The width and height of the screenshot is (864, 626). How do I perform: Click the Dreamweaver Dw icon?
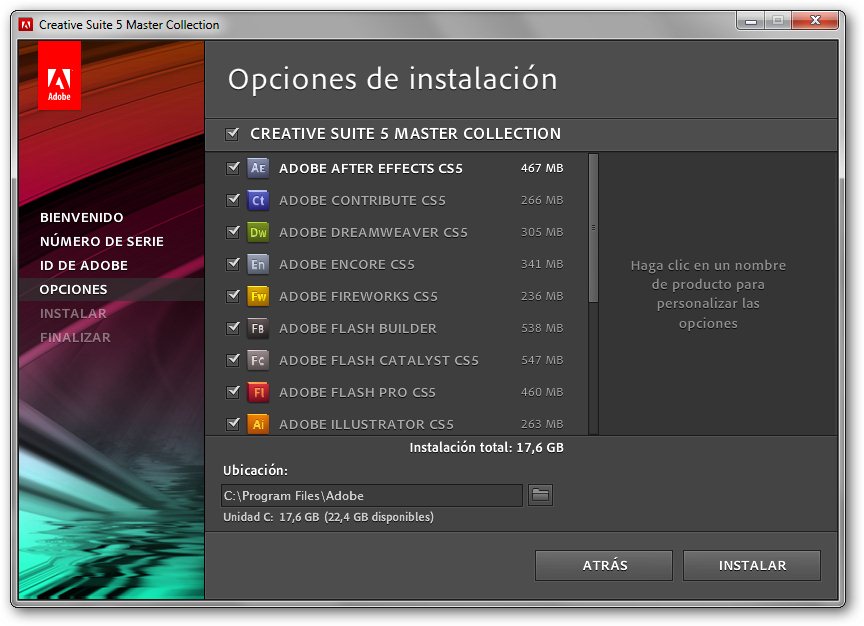[x=258, y=232]
